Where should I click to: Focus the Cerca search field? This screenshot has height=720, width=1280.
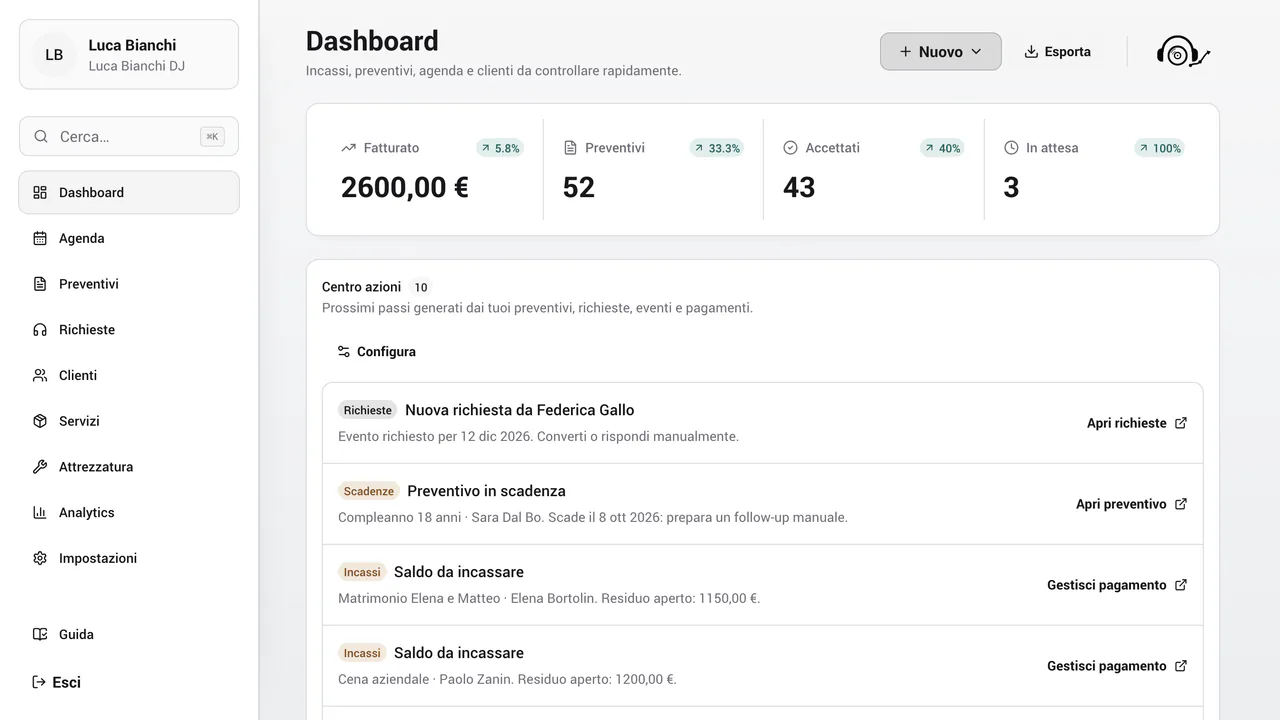click(x=129, y=136)
